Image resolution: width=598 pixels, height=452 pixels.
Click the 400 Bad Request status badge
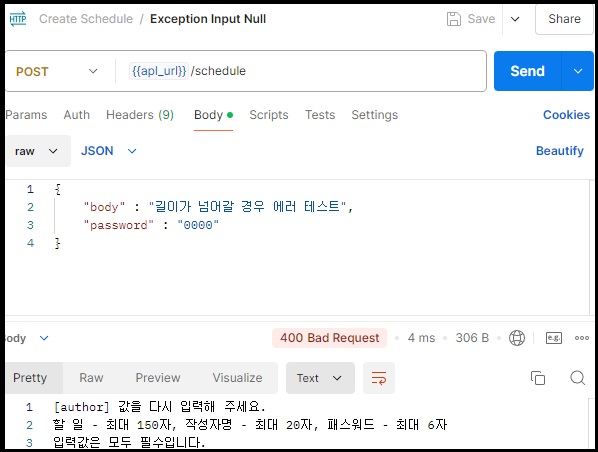pos(330,338)
